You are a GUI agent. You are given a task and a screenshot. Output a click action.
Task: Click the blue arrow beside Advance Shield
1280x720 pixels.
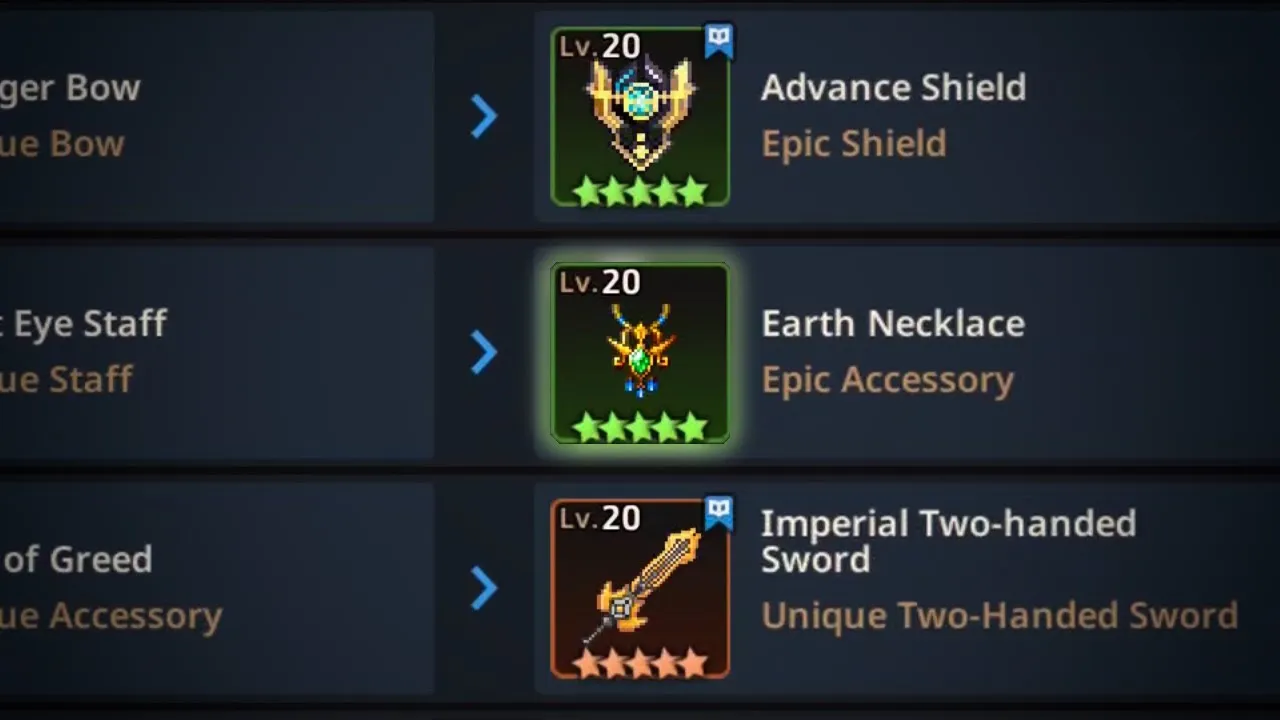484,117
